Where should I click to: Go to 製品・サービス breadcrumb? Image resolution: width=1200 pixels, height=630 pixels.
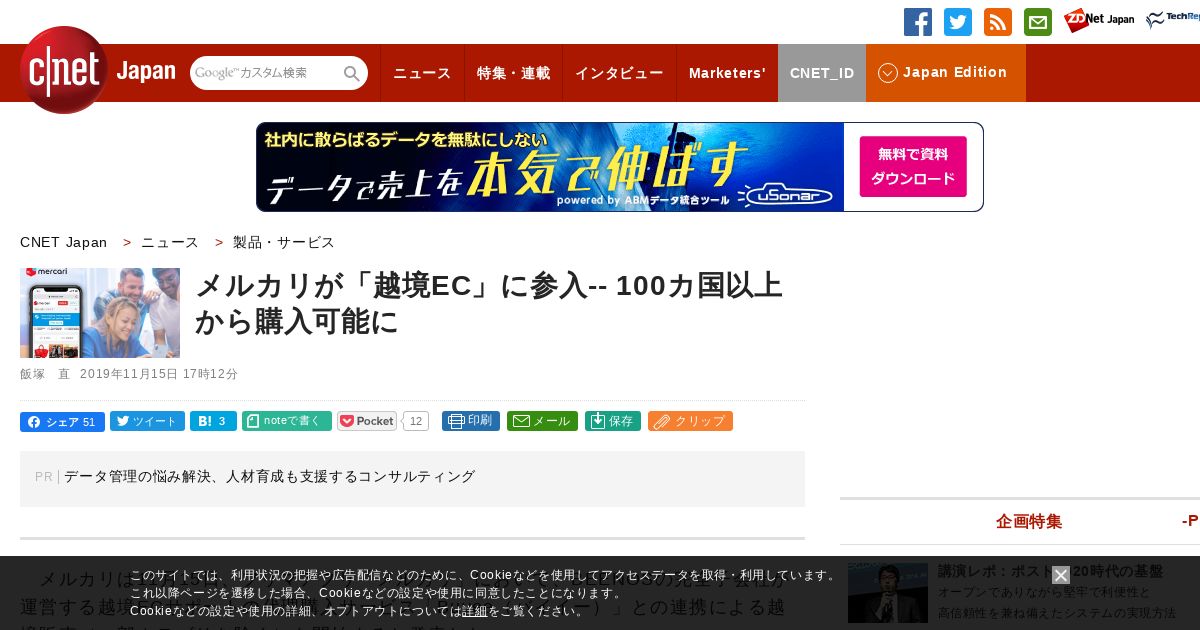tap(284, 242)
